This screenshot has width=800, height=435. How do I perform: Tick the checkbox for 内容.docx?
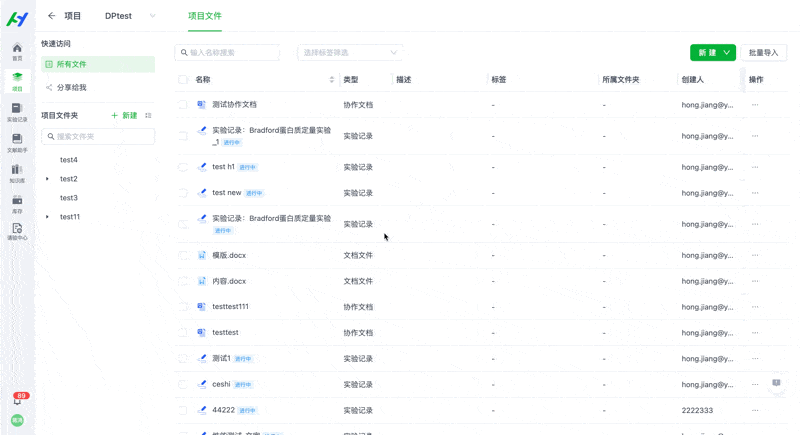183,282
